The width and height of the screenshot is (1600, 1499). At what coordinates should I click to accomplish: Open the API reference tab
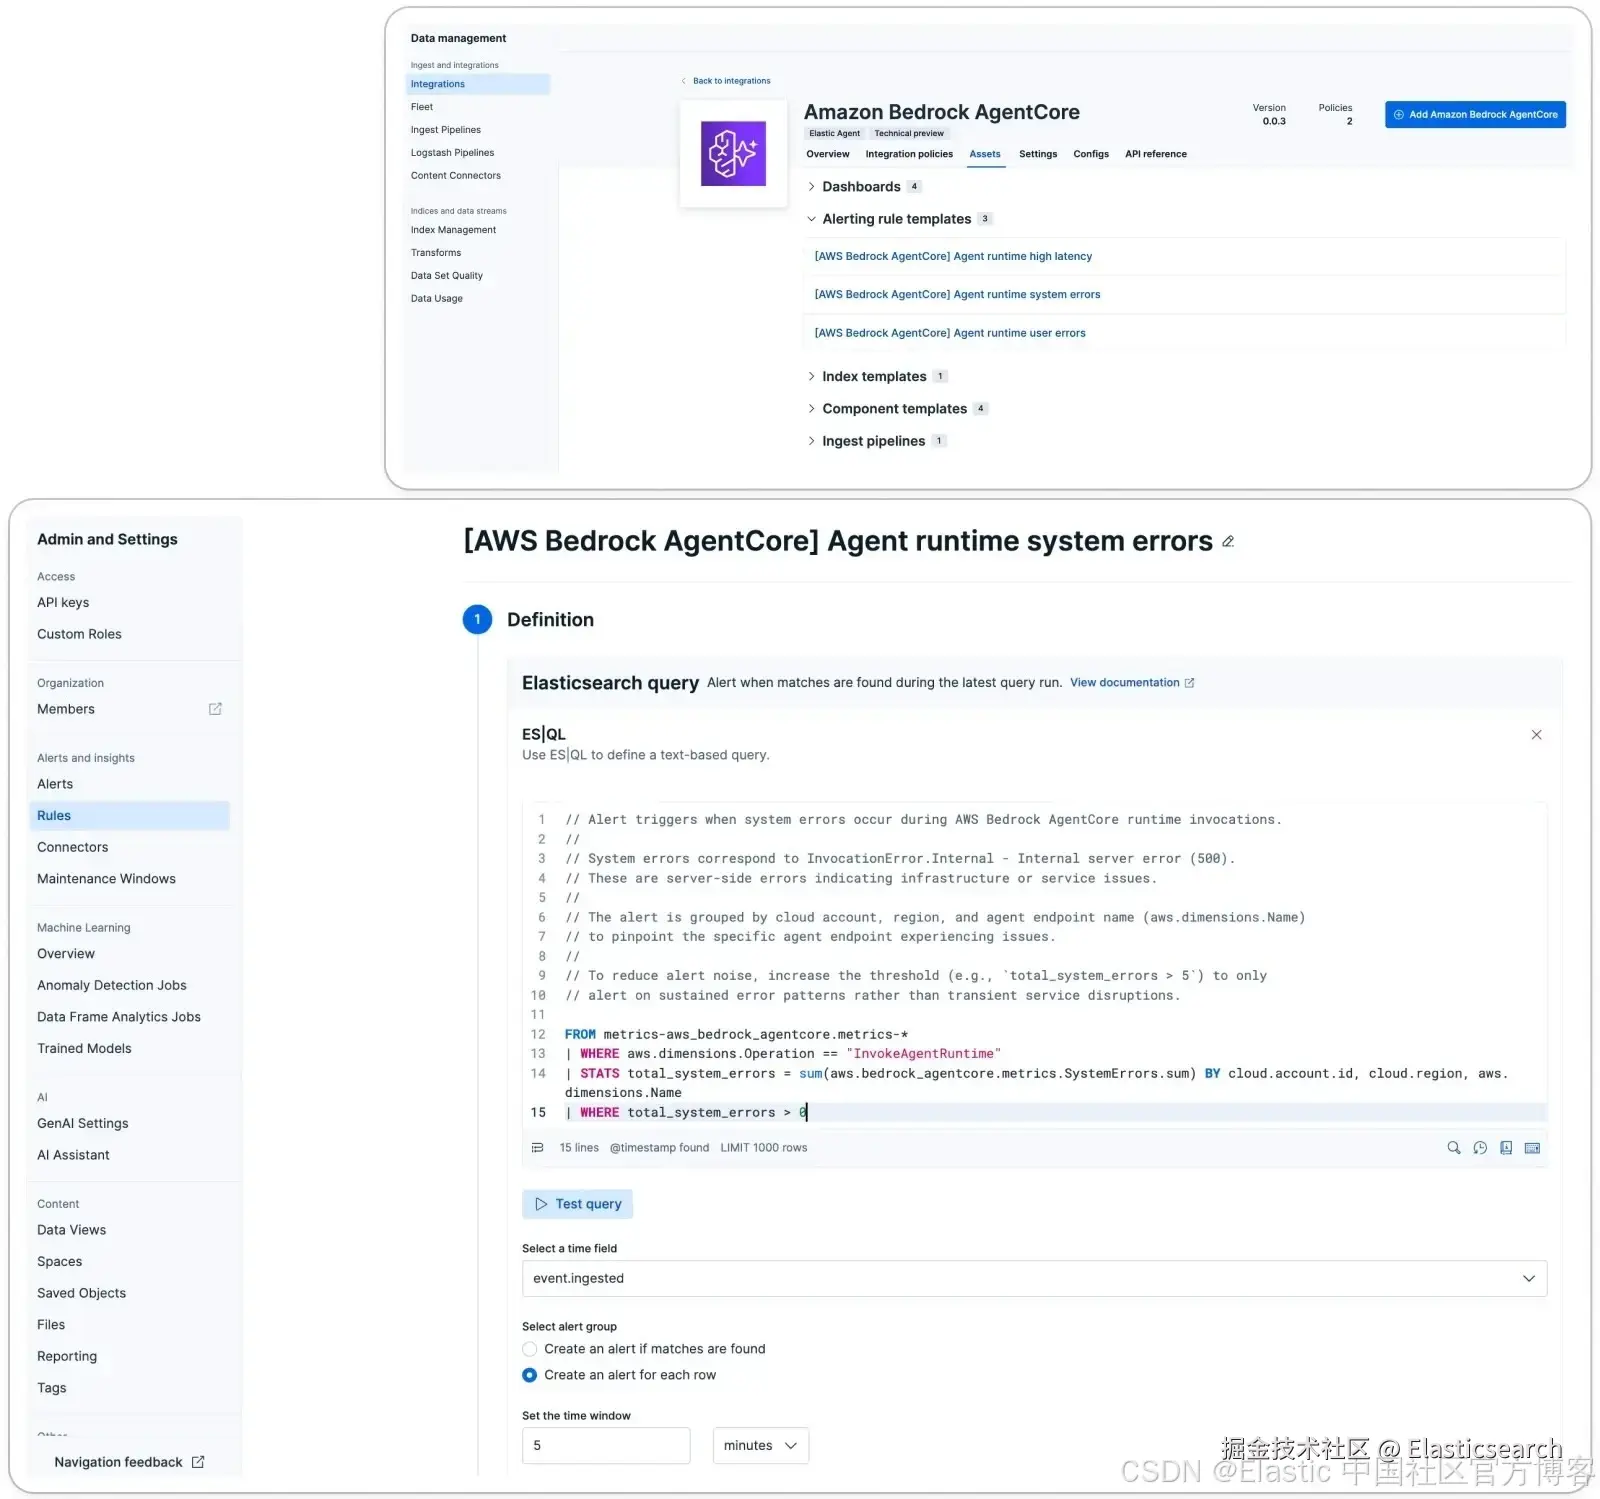click(1156, 154)
